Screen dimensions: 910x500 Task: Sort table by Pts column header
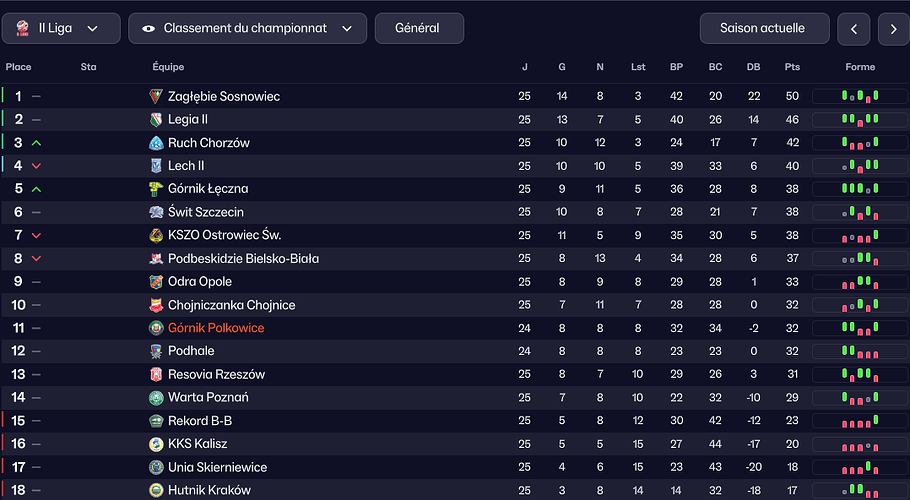793,67
